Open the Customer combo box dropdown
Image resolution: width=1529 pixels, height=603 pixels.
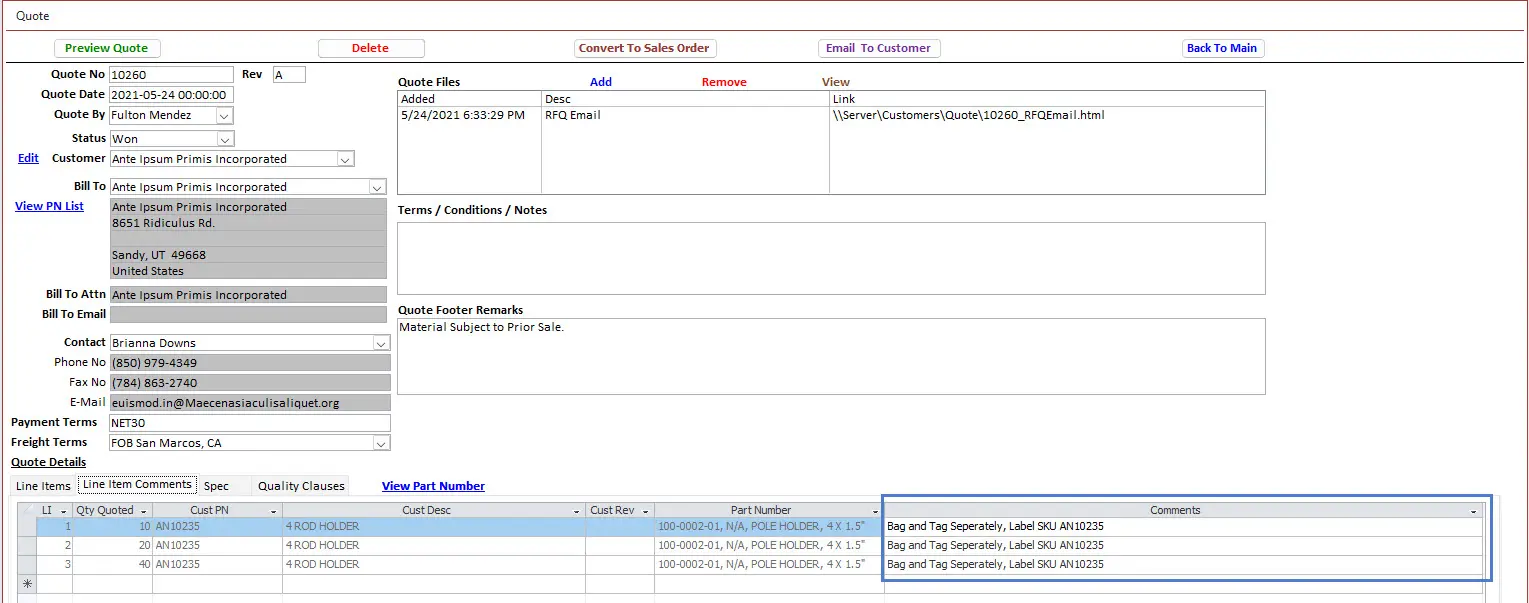point(346,159)
